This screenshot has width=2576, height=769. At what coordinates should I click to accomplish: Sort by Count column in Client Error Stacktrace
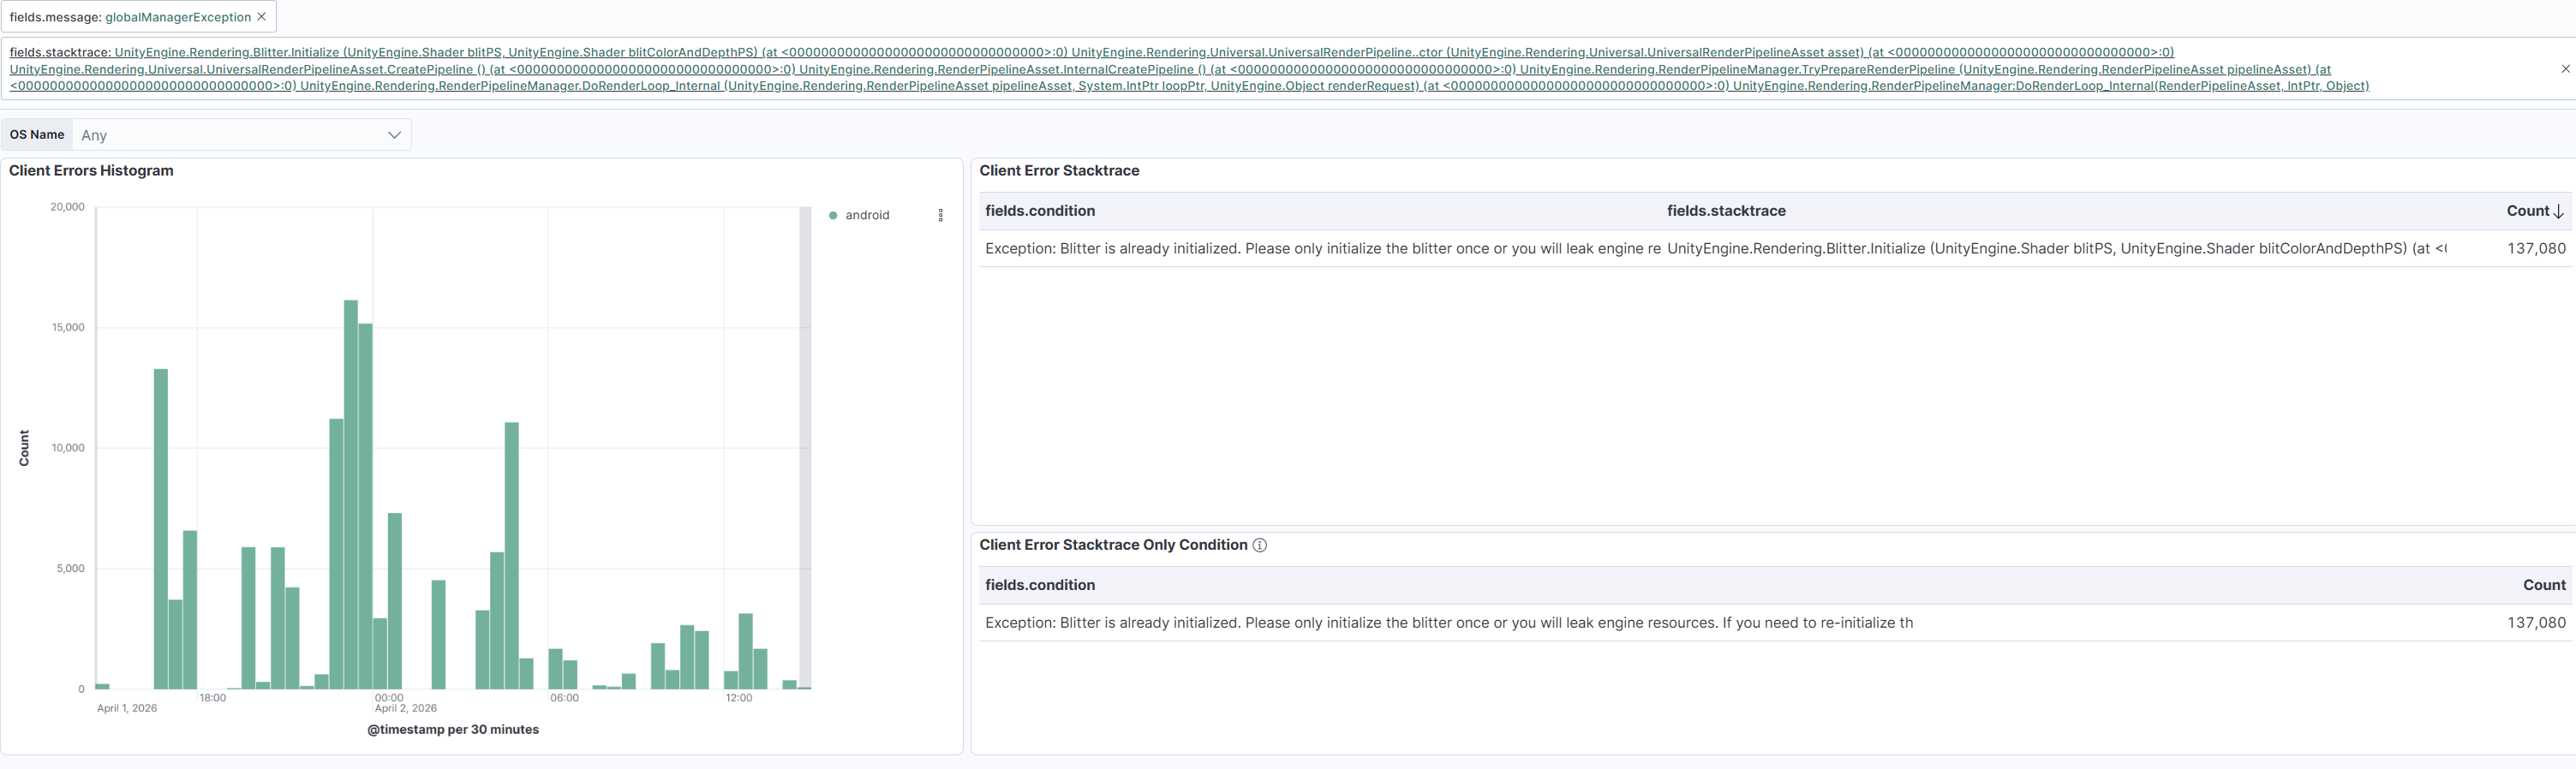[x=2527, y=211]
